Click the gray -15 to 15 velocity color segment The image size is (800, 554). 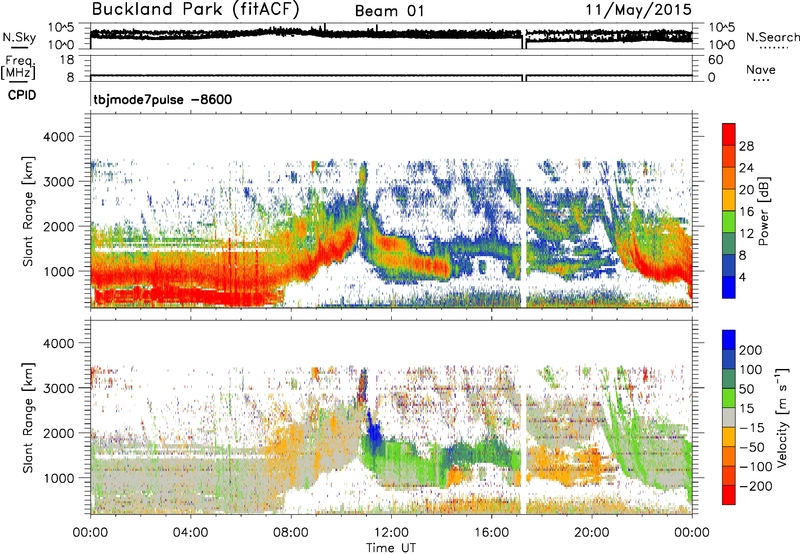729,418
